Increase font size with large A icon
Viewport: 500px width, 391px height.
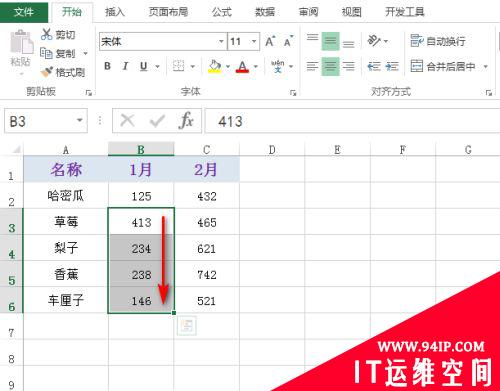[270, 41]
